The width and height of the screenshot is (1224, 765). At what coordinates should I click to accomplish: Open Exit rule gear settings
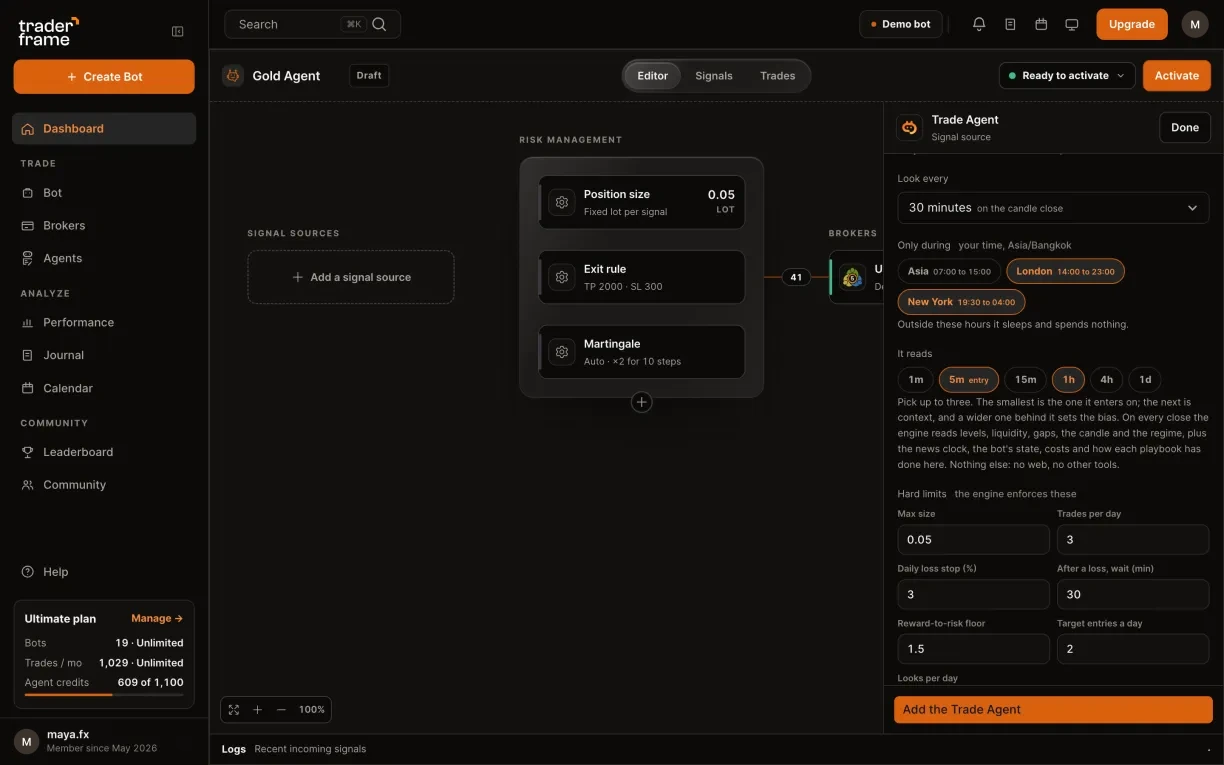pyautogui.click(x=562, y=277)
